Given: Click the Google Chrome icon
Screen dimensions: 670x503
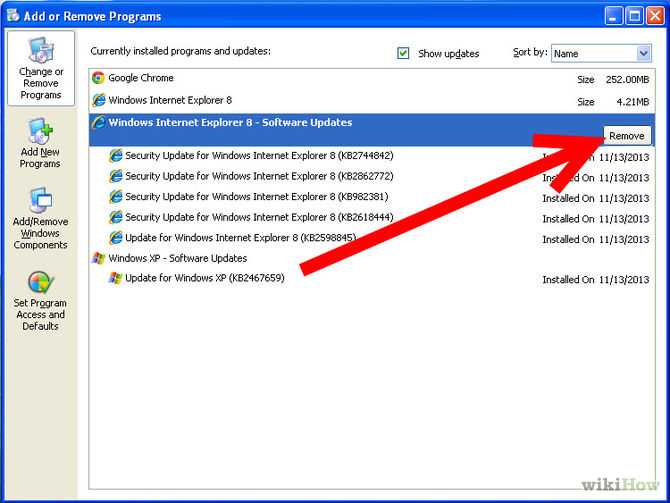Looking at the screenshot, I should tap(98, 78).
